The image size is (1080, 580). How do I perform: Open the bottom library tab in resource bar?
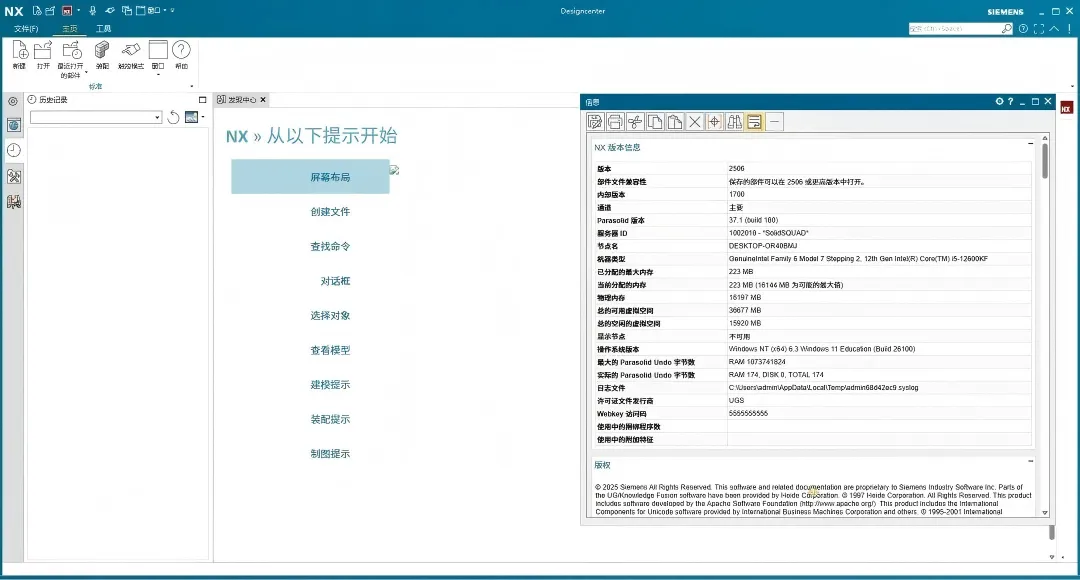click(14, 202)
